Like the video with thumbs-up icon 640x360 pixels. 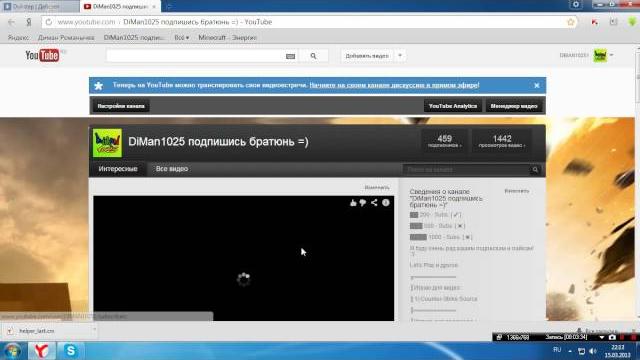pyautogui.click(x=353, y=203)
